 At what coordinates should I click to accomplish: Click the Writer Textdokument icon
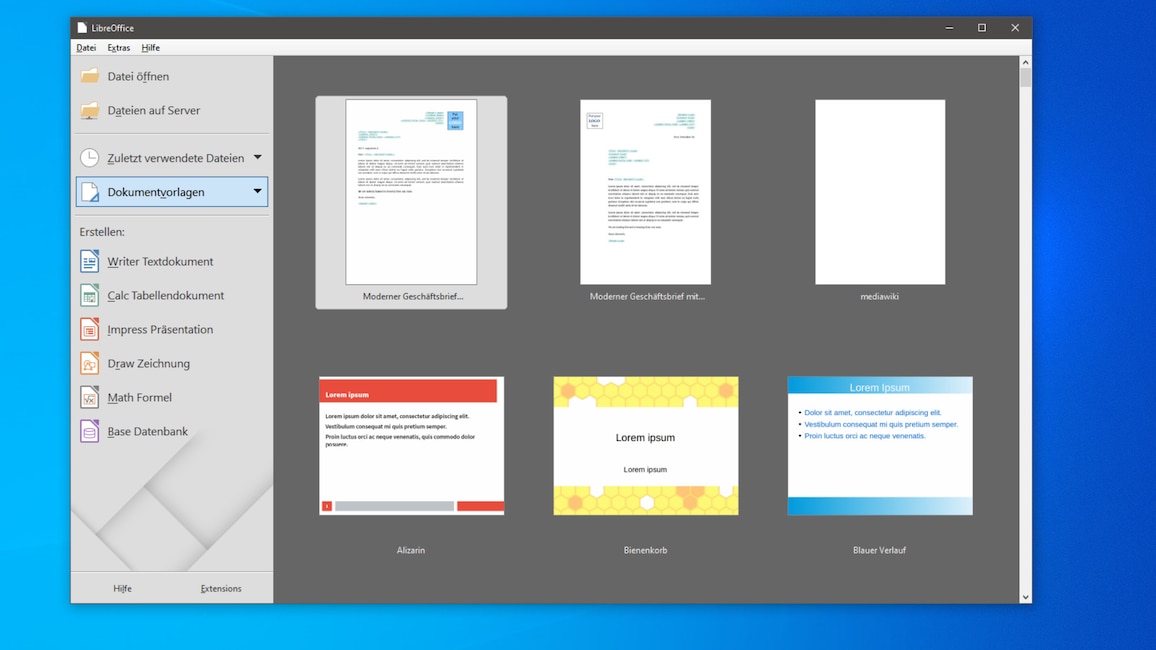(x=89, y=262)
